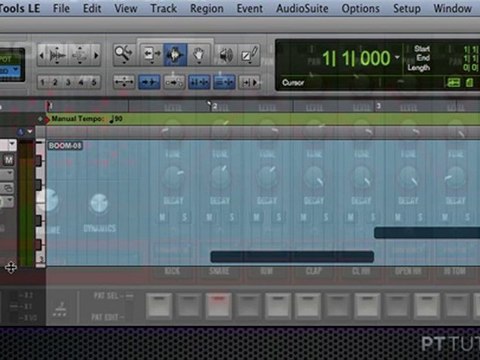The height and width of the screenshot is (360, 480).
Task: Click the horizontal zoom in right arrow
Action: [96, 55]
